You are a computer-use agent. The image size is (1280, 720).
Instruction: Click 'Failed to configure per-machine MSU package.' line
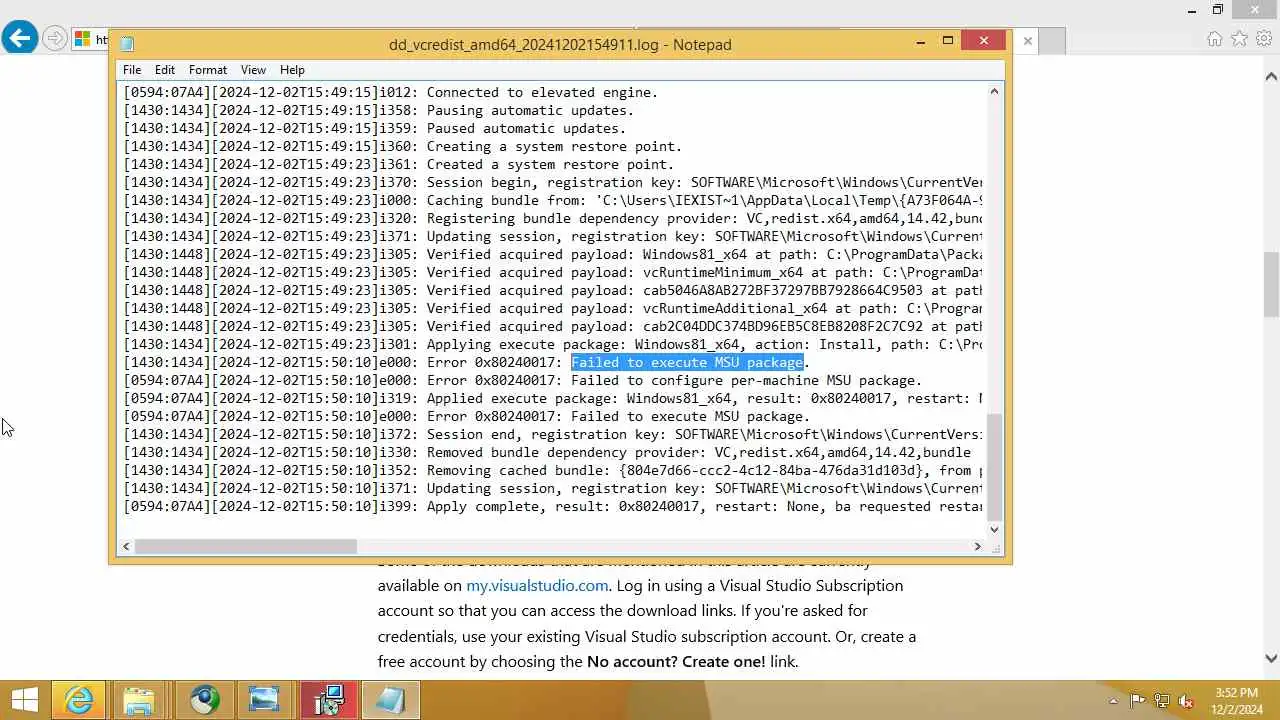pos(523,380)
